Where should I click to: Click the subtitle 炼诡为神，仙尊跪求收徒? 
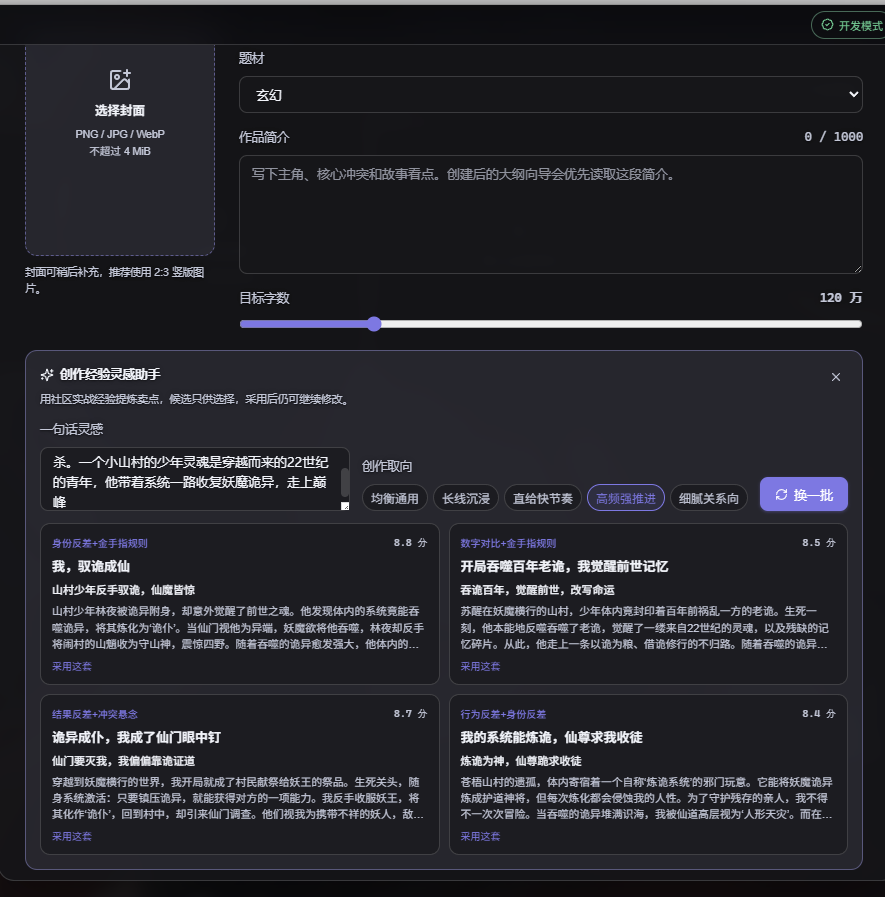pos(521,761)
